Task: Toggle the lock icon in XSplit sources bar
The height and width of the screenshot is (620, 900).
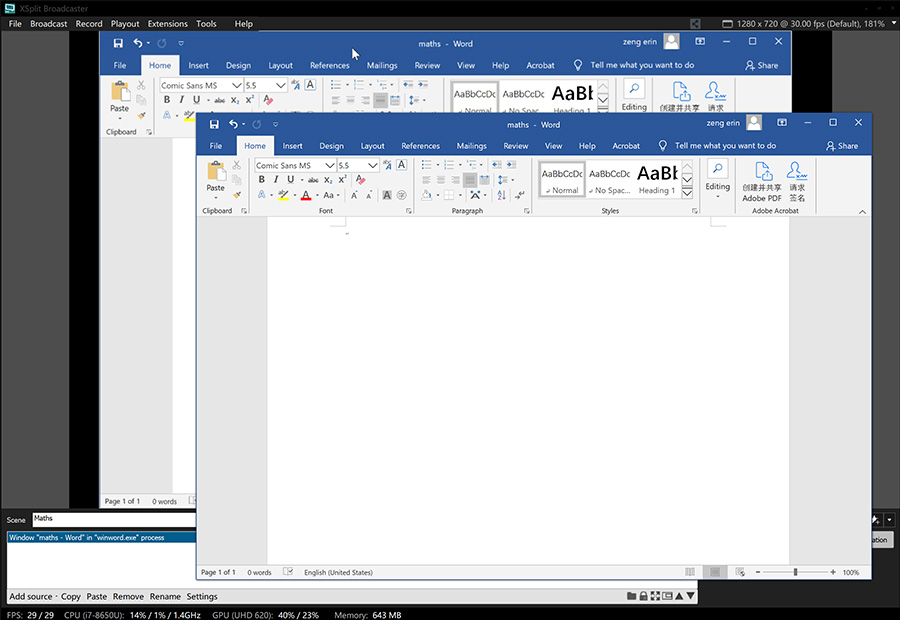Action: click(643, 596)
